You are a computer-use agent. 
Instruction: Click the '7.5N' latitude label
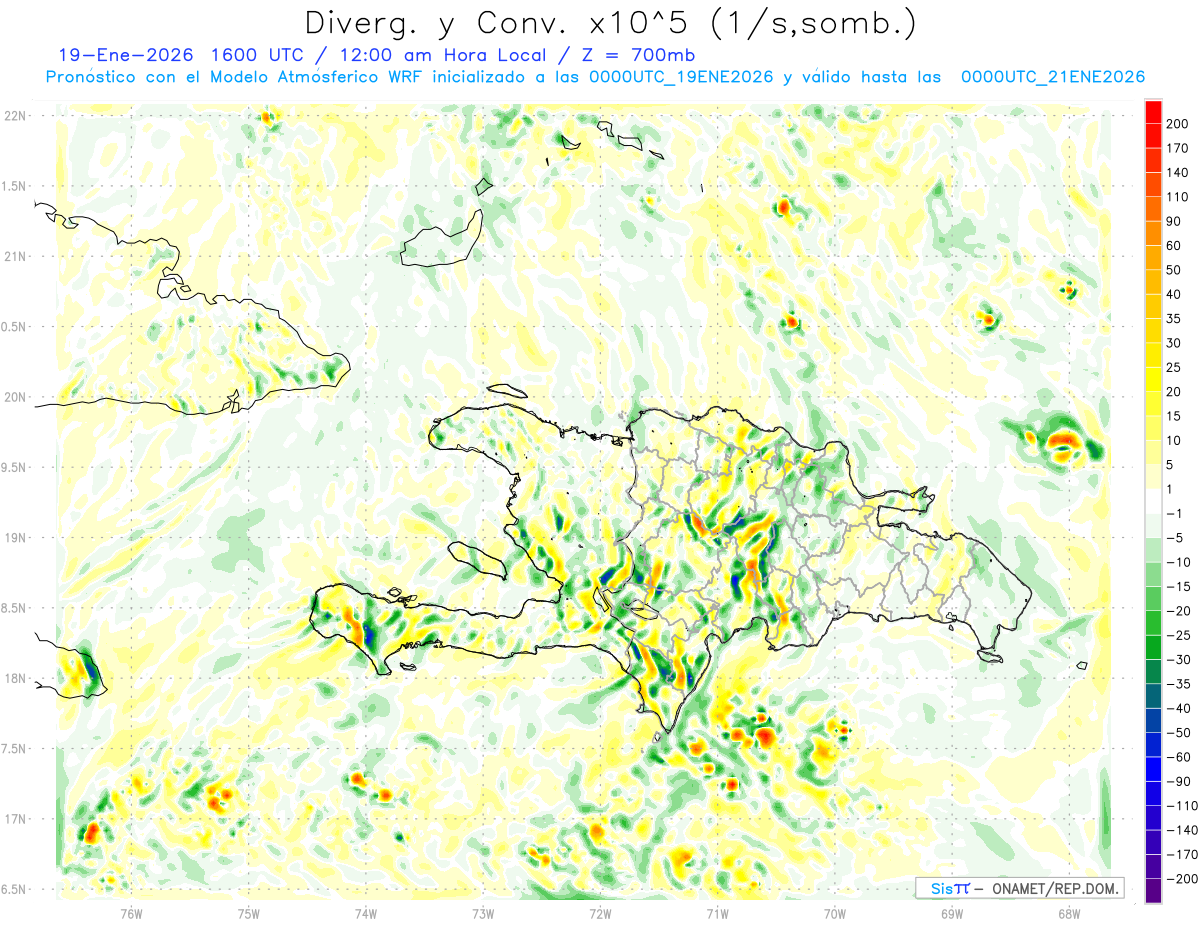15,749
